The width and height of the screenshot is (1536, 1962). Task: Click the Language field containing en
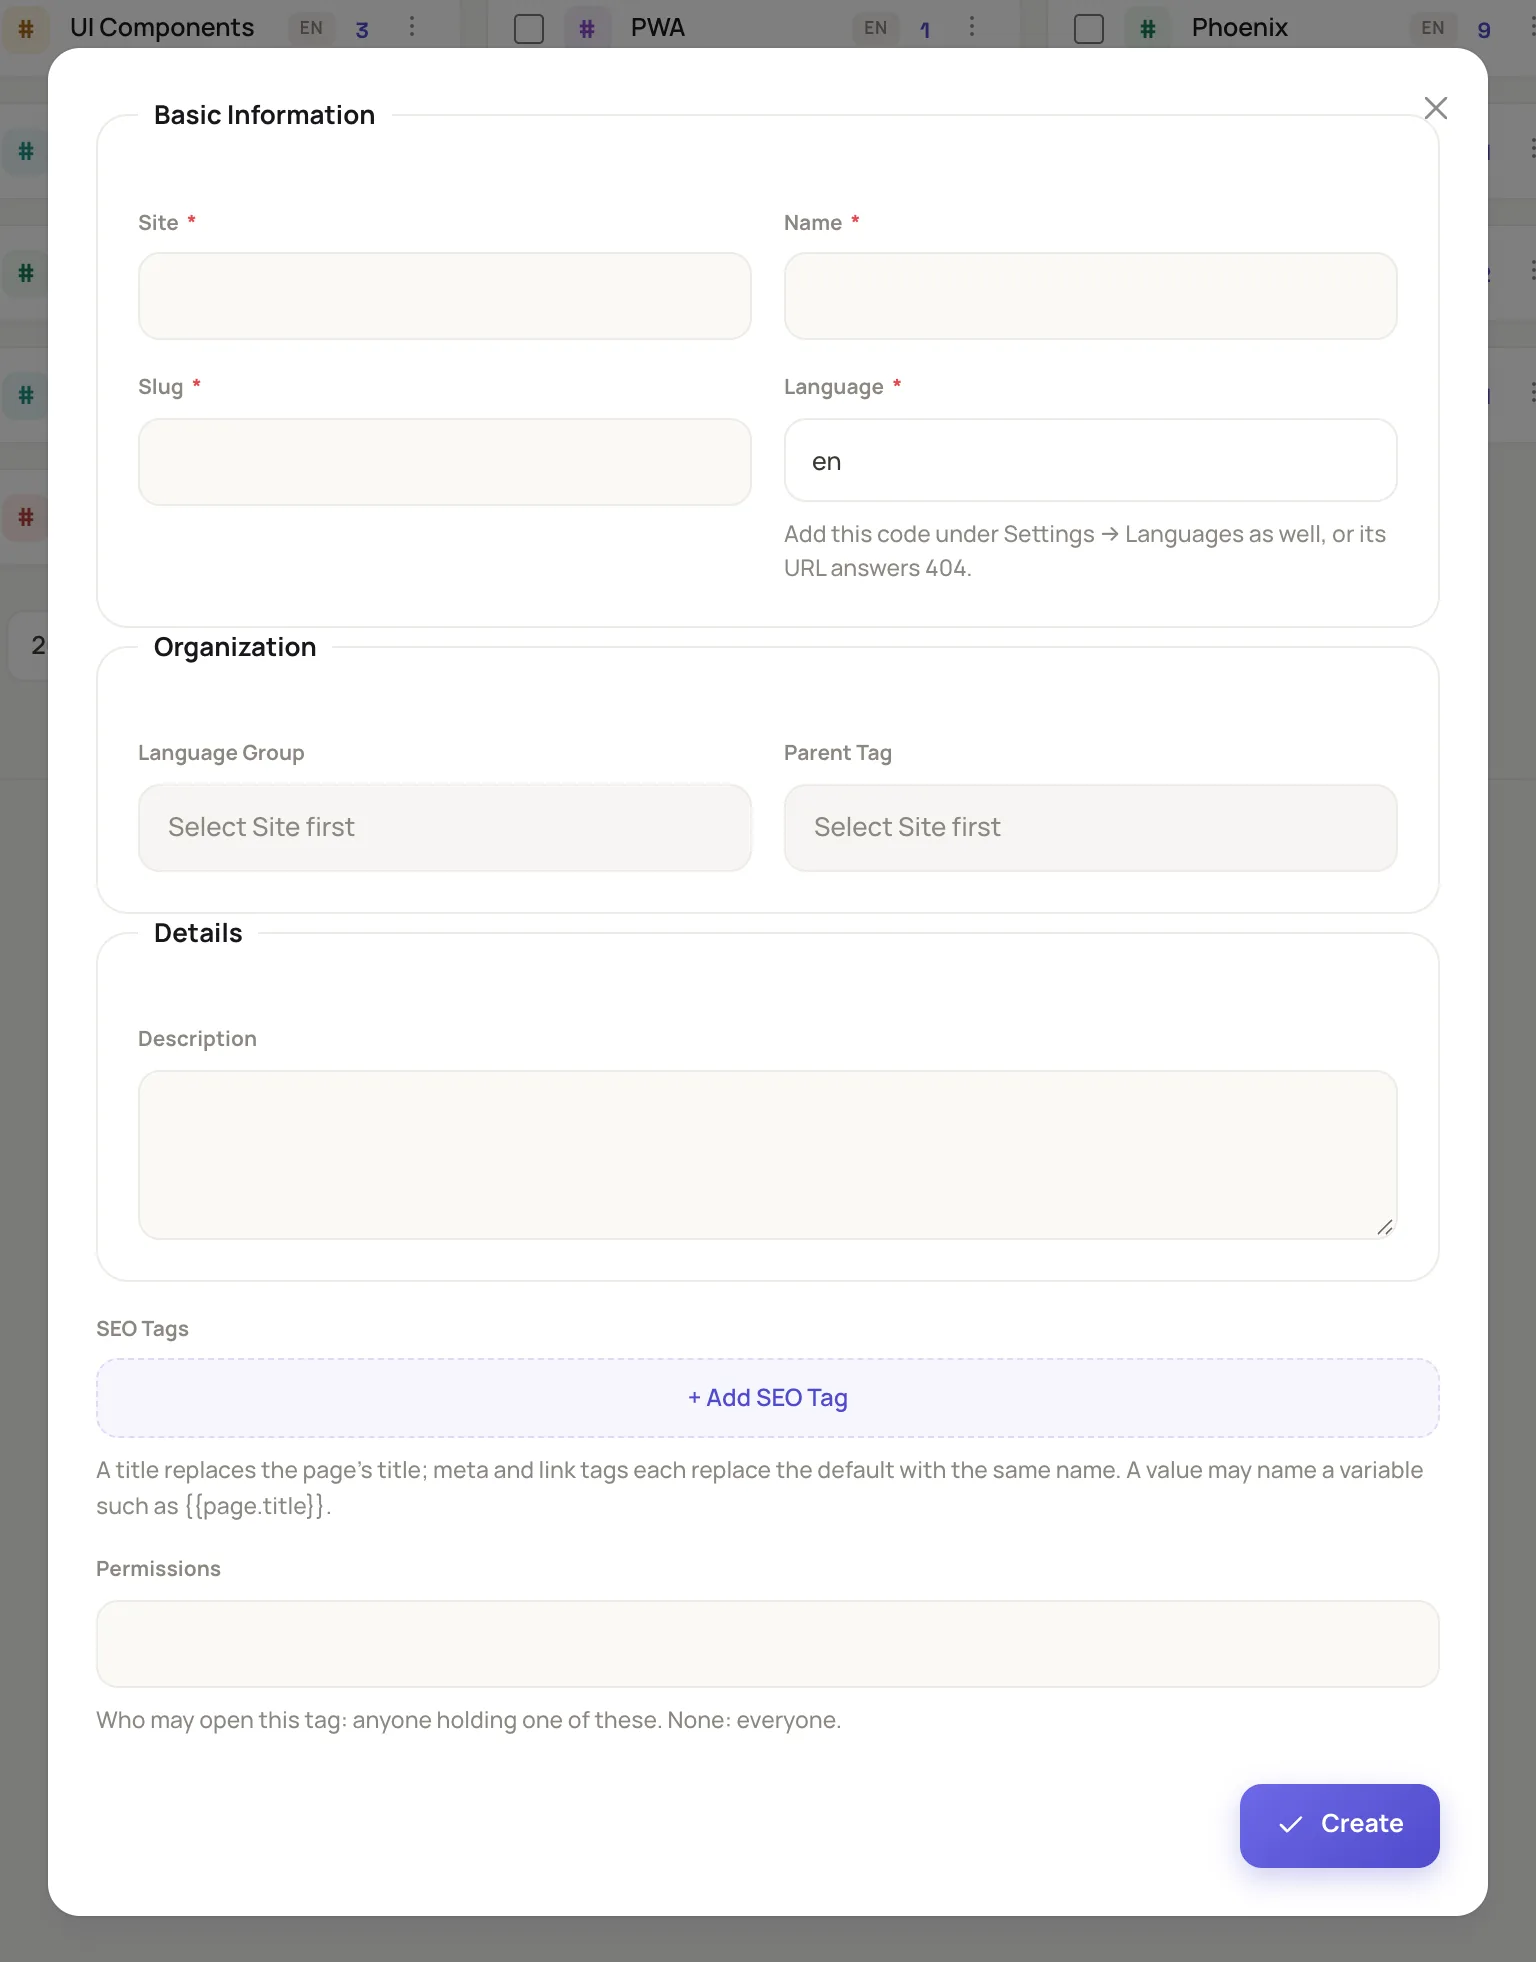(x=1091, y=460)
